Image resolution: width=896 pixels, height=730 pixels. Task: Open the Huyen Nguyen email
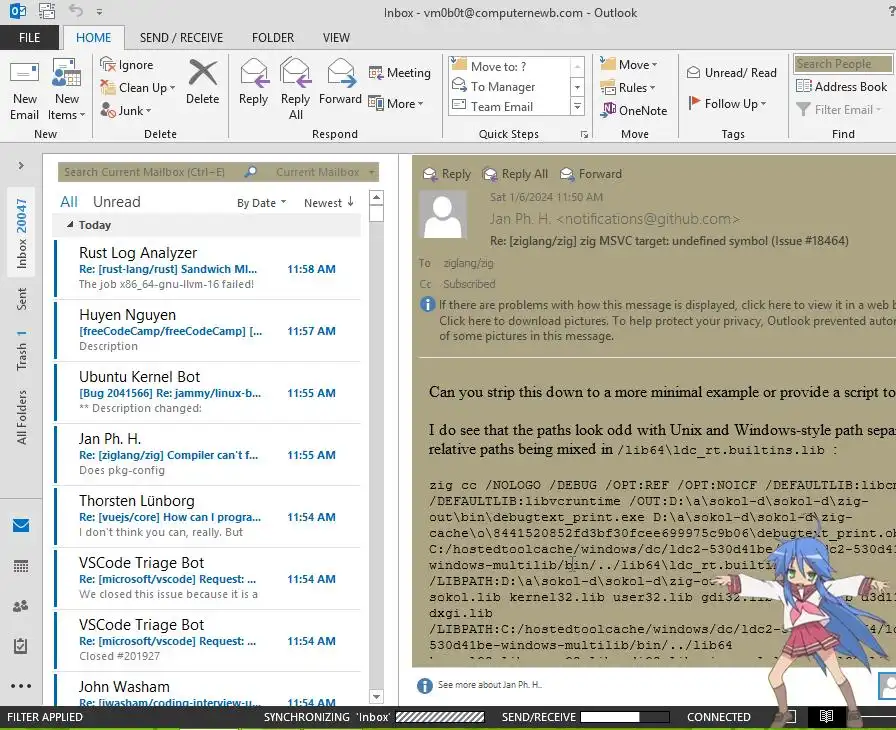pos(208,330)
